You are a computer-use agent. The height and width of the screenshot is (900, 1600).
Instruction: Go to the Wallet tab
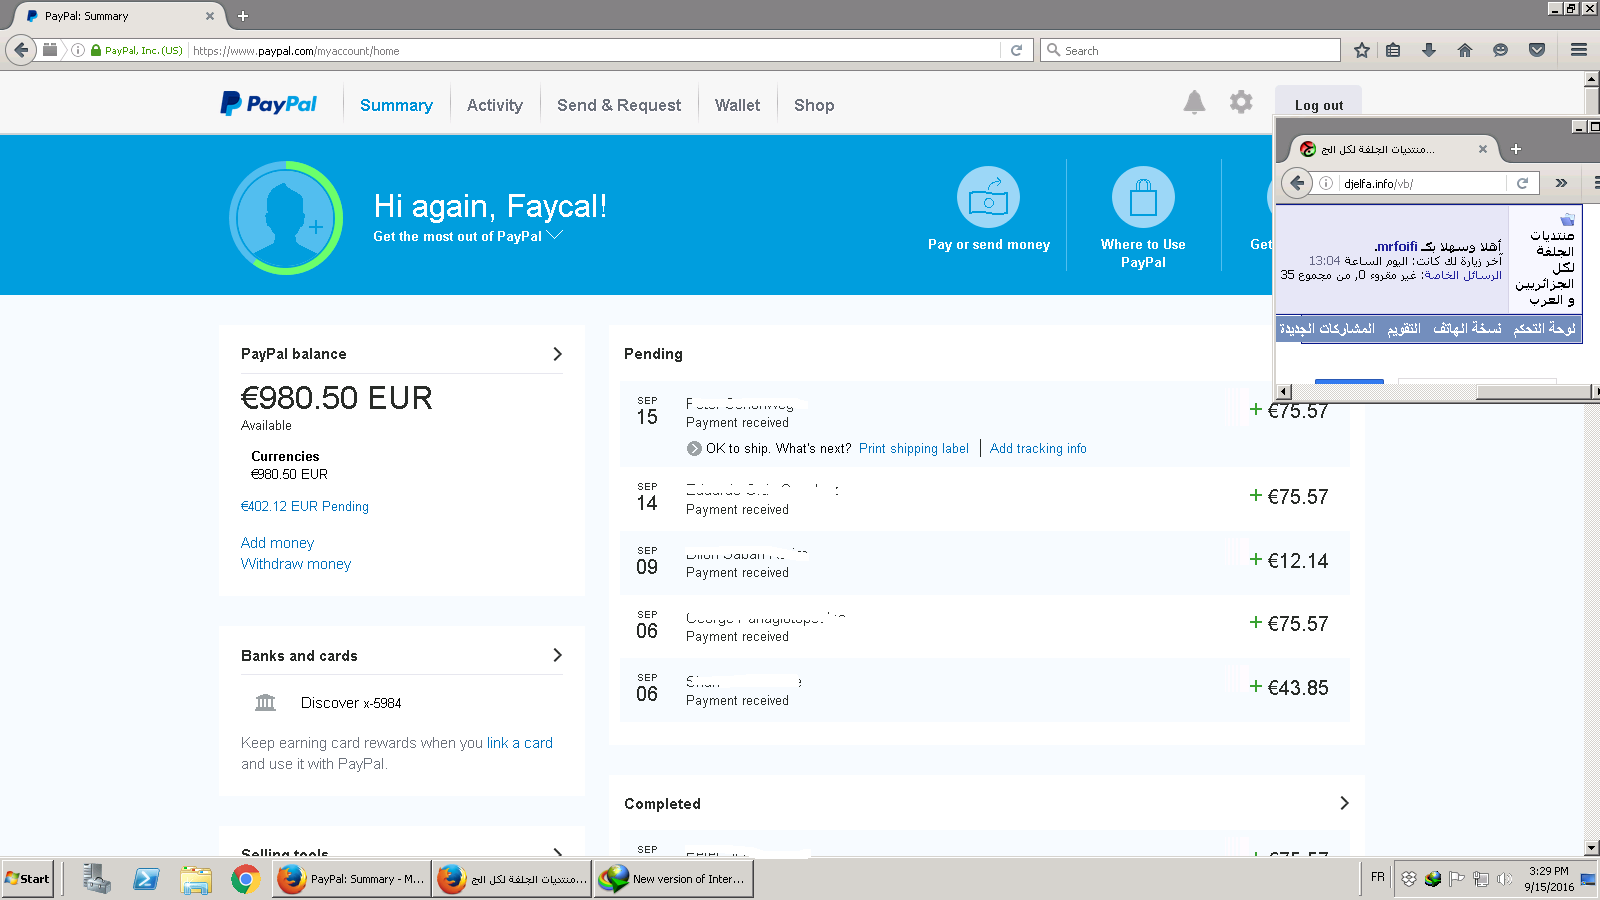point(737,105)
